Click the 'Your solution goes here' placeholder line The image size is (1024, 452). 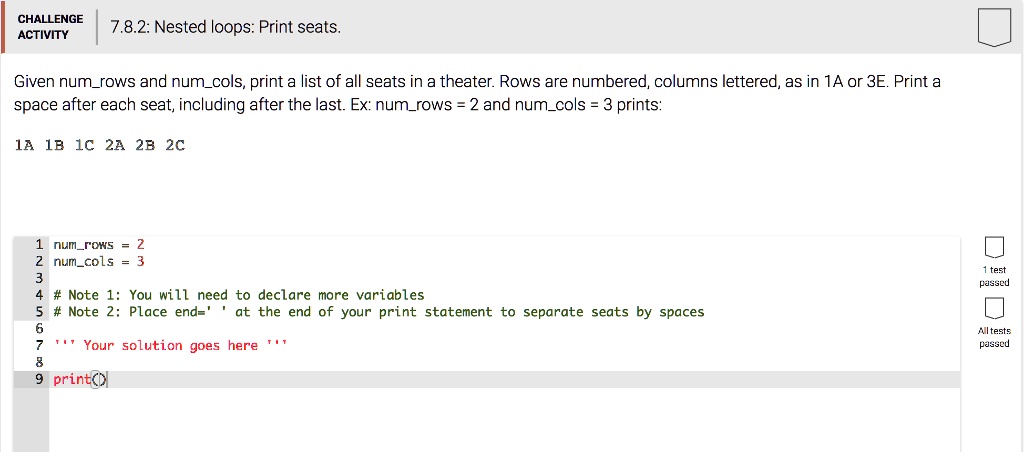pos(170,346)
